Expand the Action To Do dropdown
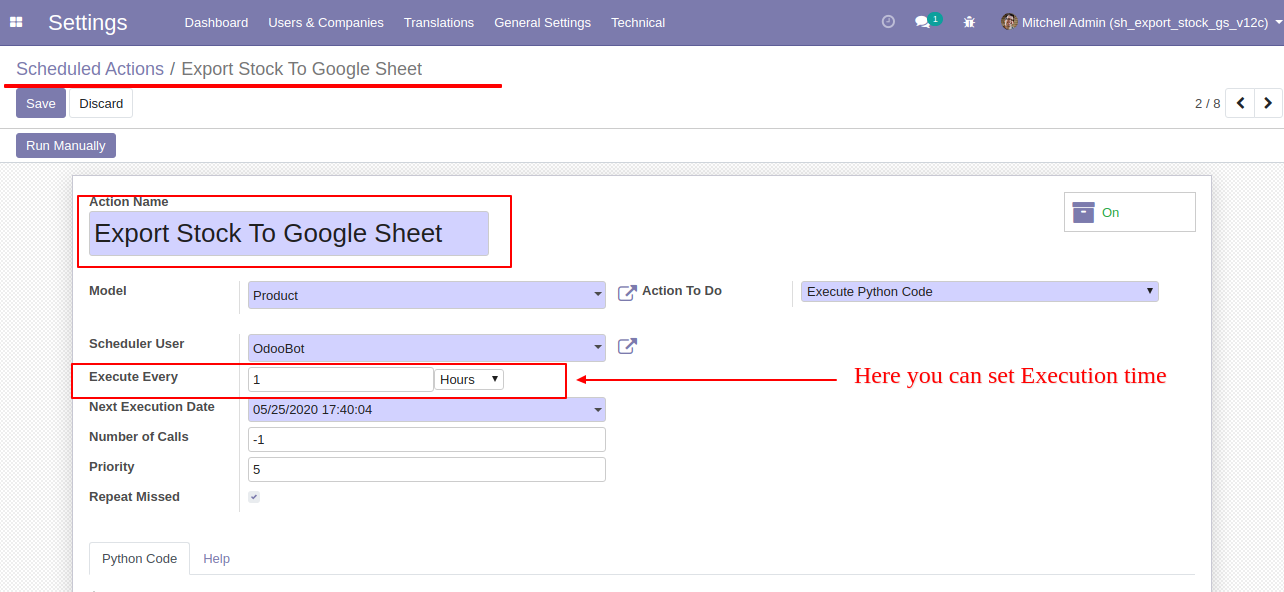Screen dimensions: 1284x592 click(x=980, y=292)
